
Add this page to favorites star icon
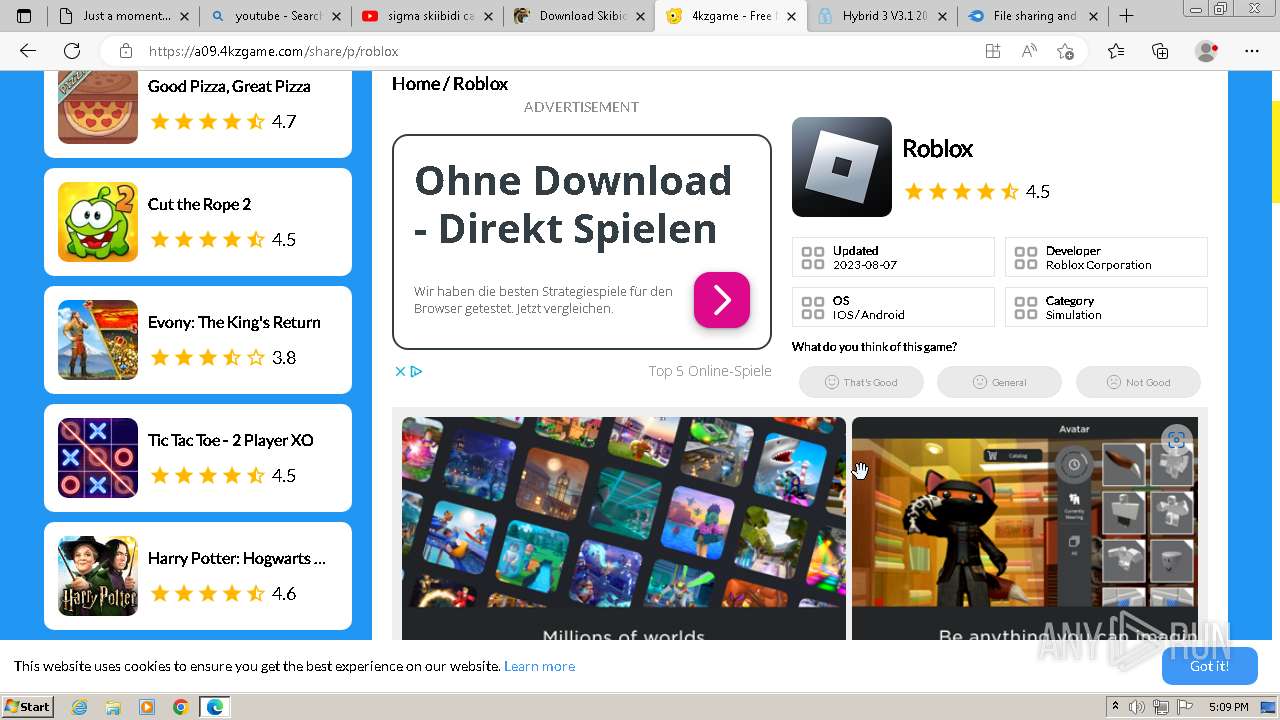coord(1065,51)
